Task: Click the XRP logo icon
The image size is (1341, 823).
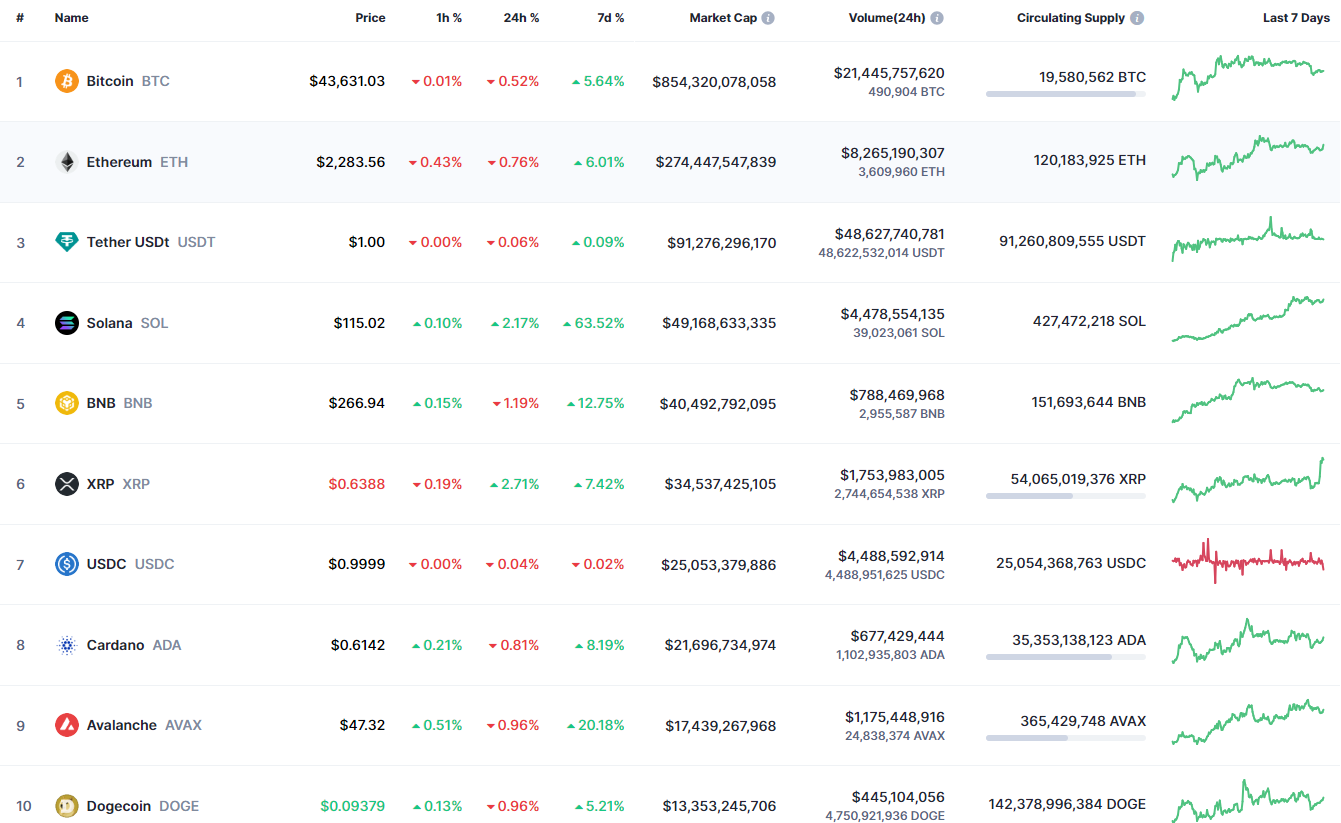Action: [66, 484]
